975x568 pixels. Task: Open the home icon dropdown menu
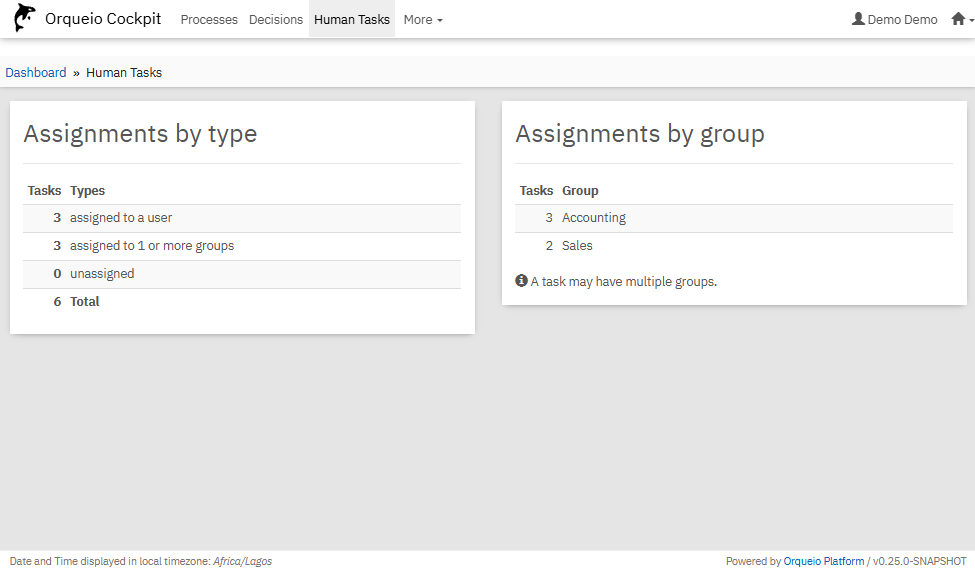tap(958, 19)
